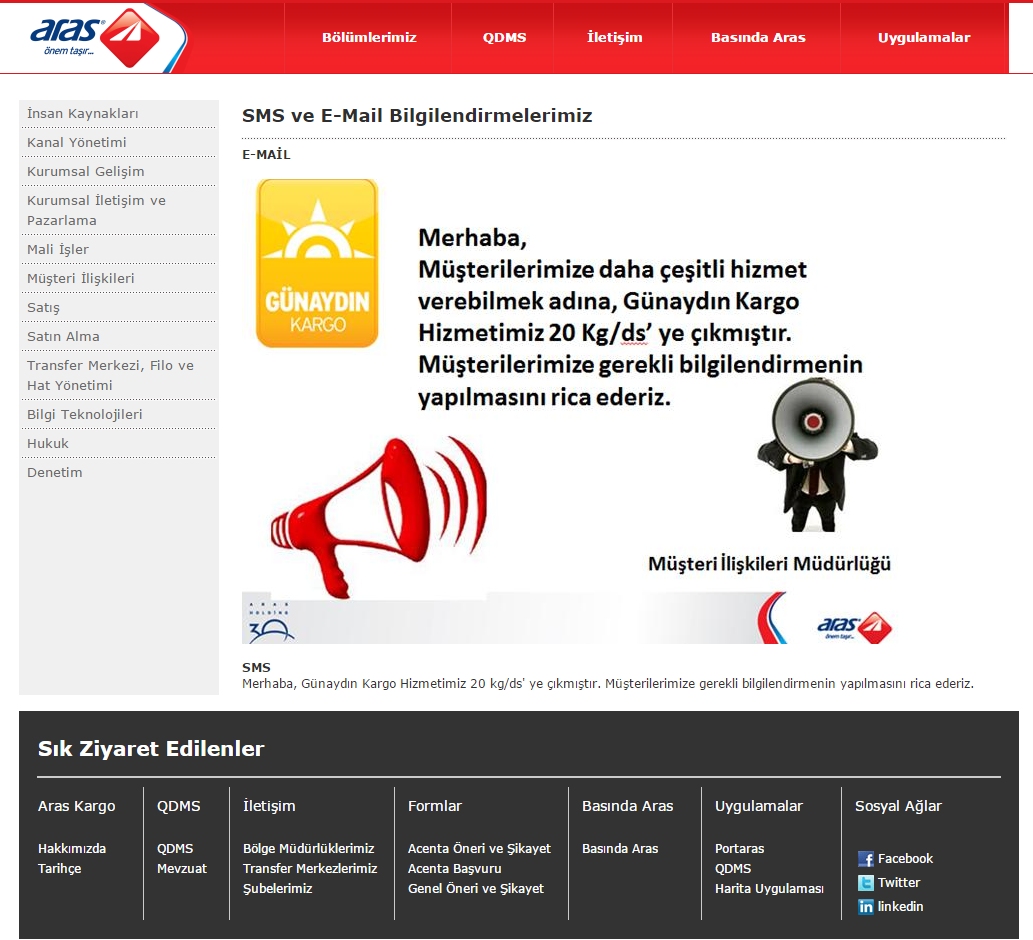
Task: Open Kurumsal Gelişim sidebar item
Action: (119, 171)
